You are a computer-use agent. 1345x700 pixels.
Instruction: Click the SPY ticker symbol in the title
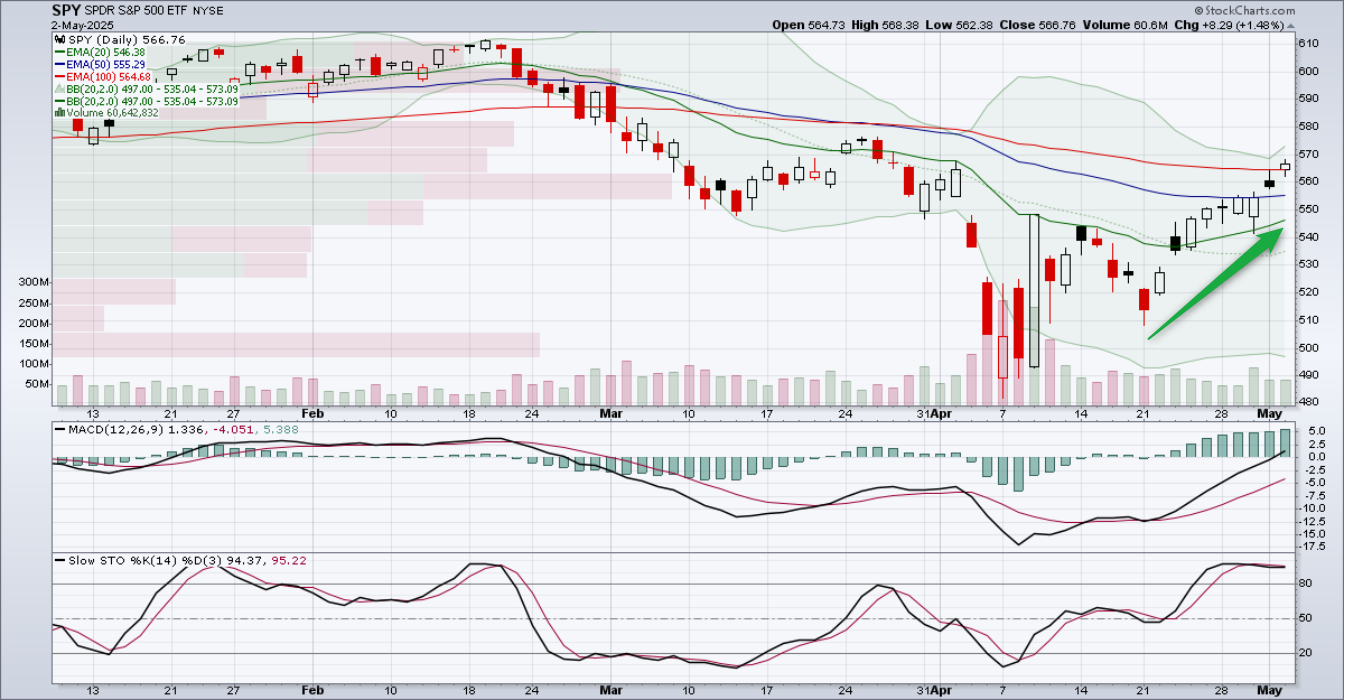click(67, 11)
